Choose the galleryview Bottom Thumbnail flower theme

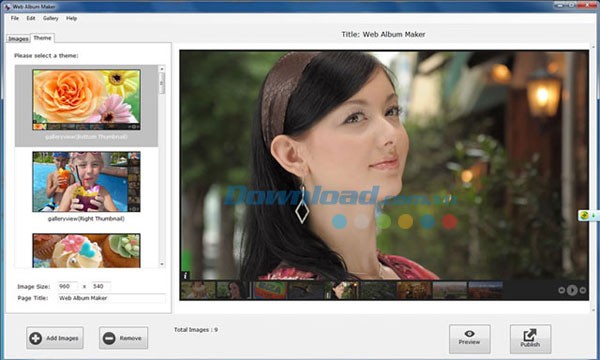click(86, 99)
